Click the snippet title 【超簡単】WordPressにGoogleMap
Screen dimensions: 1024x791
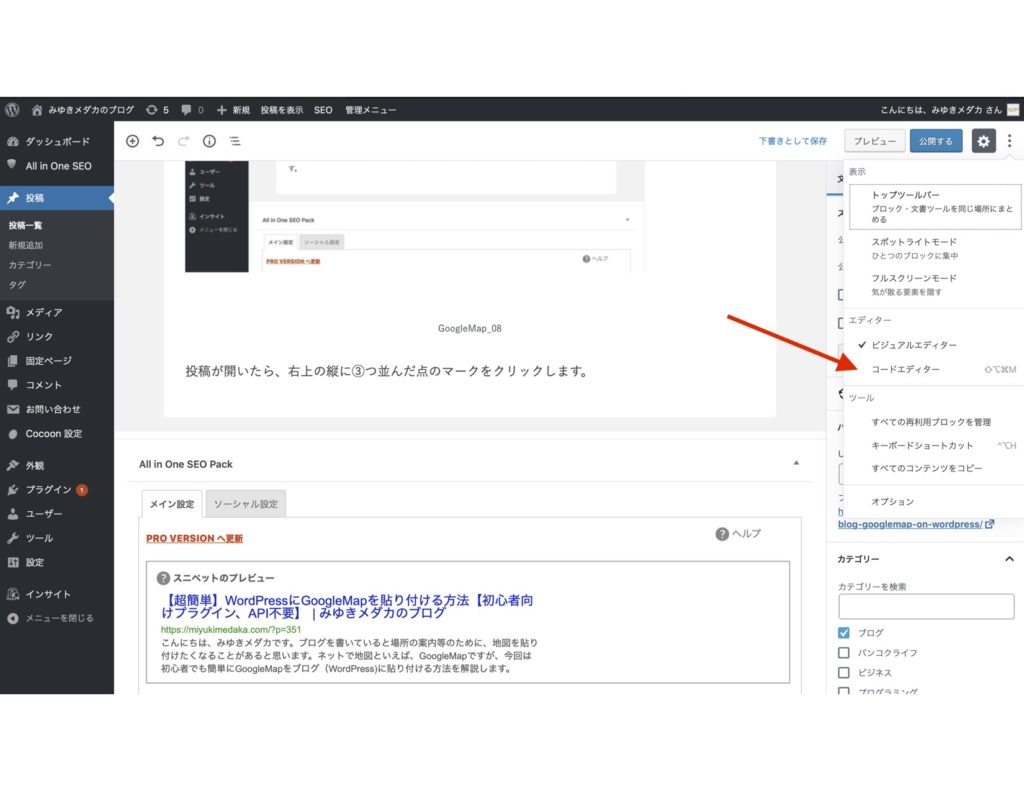[x=347, y=606]
